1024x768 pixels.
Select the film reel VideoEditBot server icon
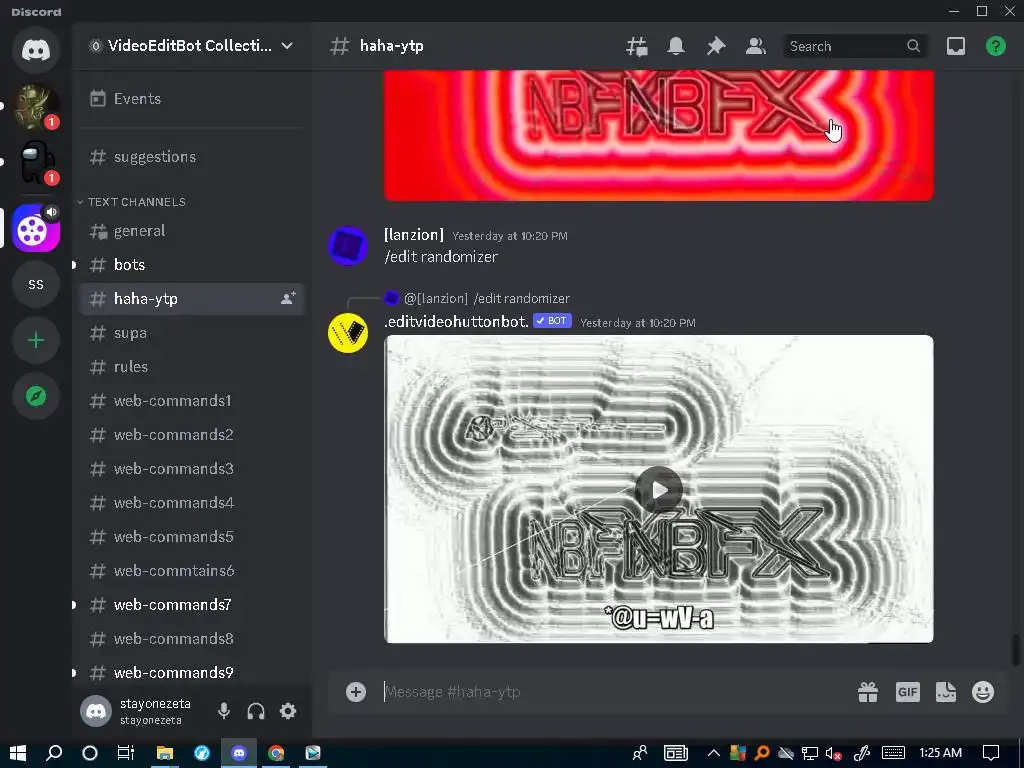tap(36, 228)
